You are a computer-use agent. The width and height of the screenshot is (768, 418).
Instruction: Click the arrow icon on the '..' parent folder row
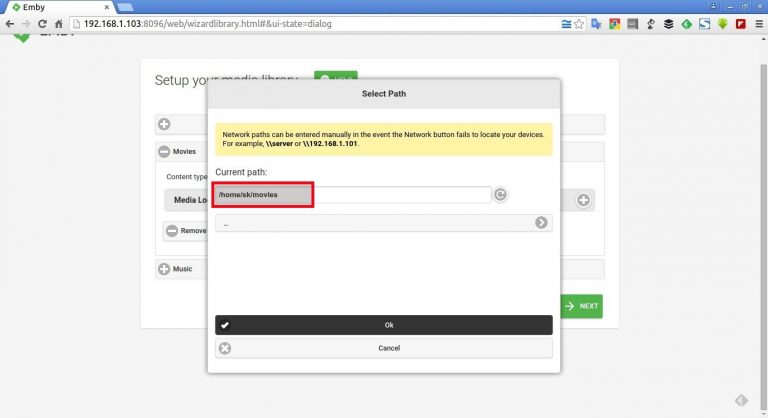541,222
